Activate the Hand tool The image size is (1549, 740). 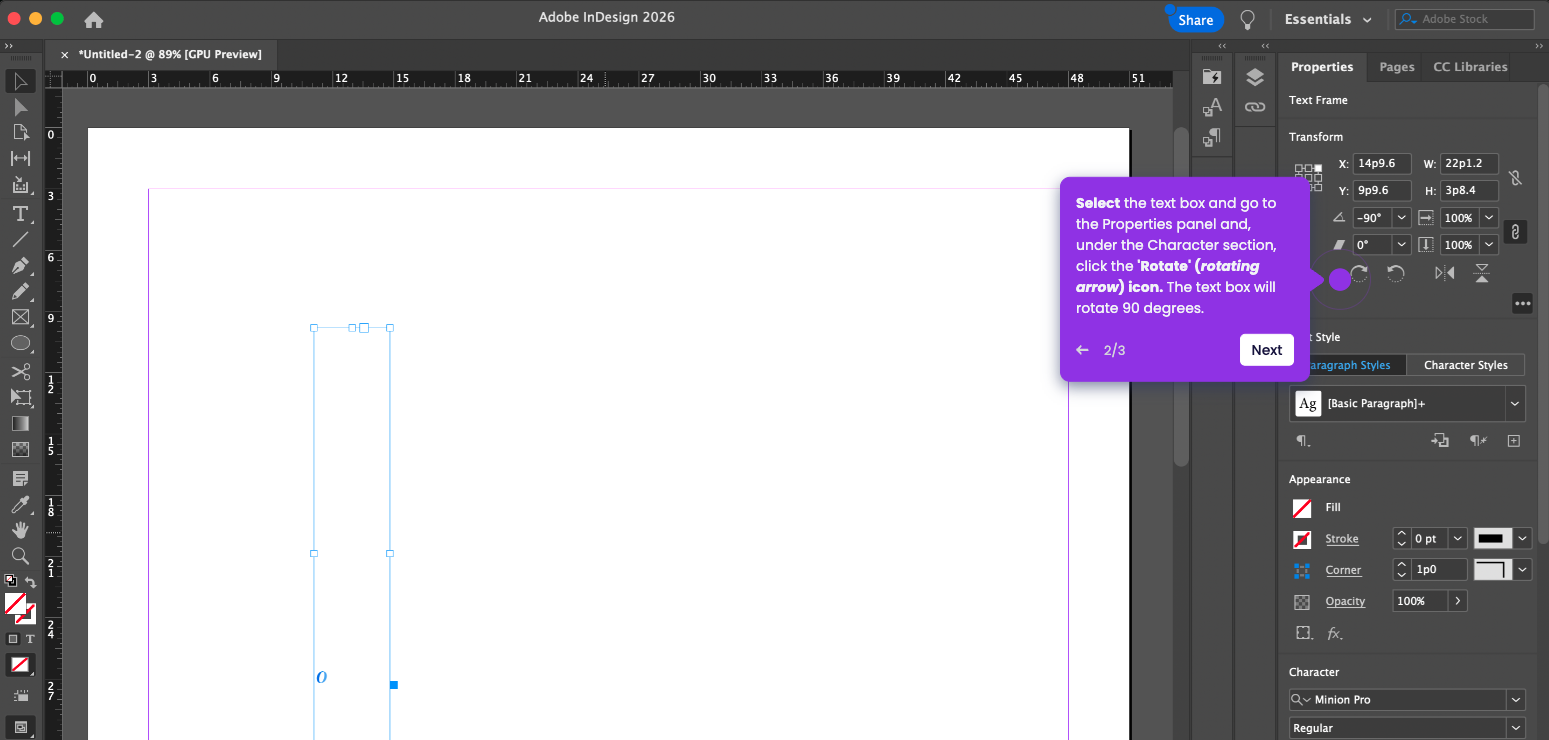pos(20,530)
